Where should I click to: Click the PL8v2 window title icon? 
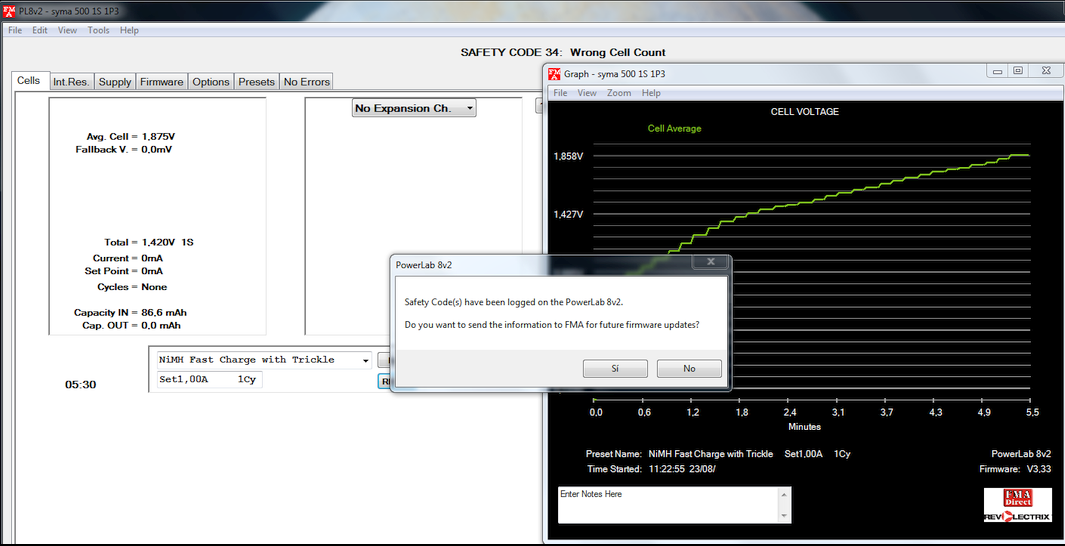pyautogui.click(x=10, y=12)
